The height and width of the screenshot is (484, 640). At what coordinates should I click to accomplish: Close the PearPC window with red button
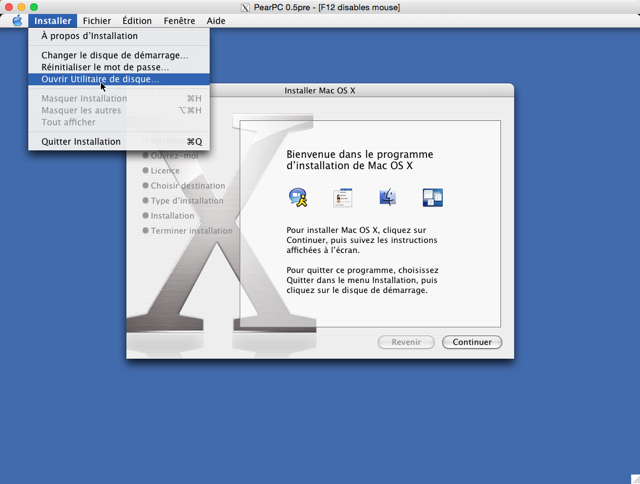click(x=9, y=7)
